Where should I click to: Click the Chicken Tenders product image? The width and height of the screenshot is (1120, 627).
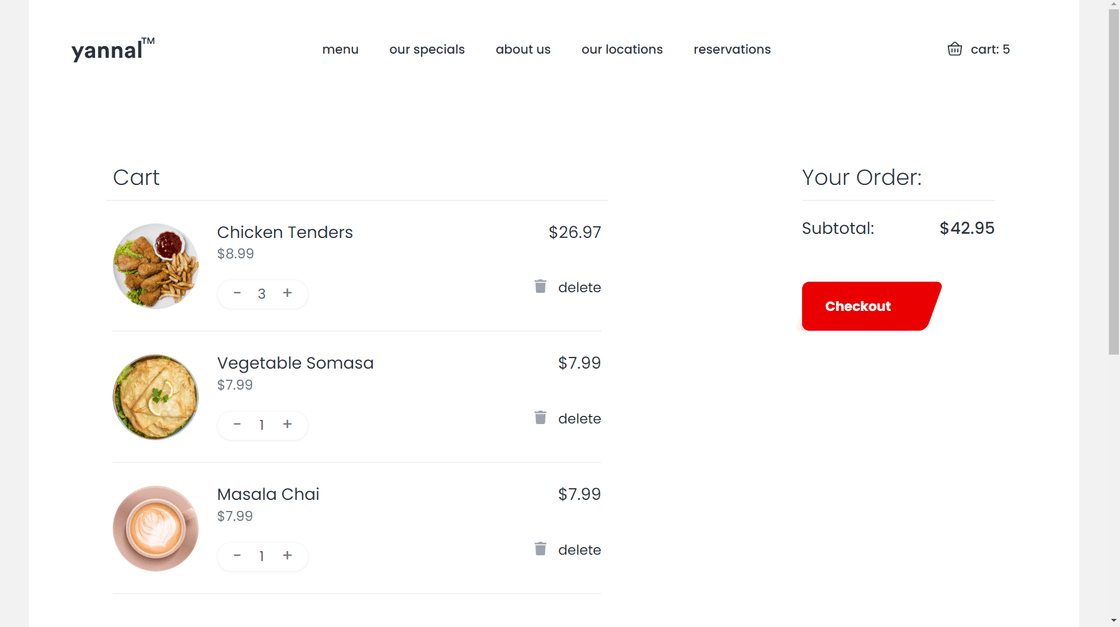pos(155,266)
